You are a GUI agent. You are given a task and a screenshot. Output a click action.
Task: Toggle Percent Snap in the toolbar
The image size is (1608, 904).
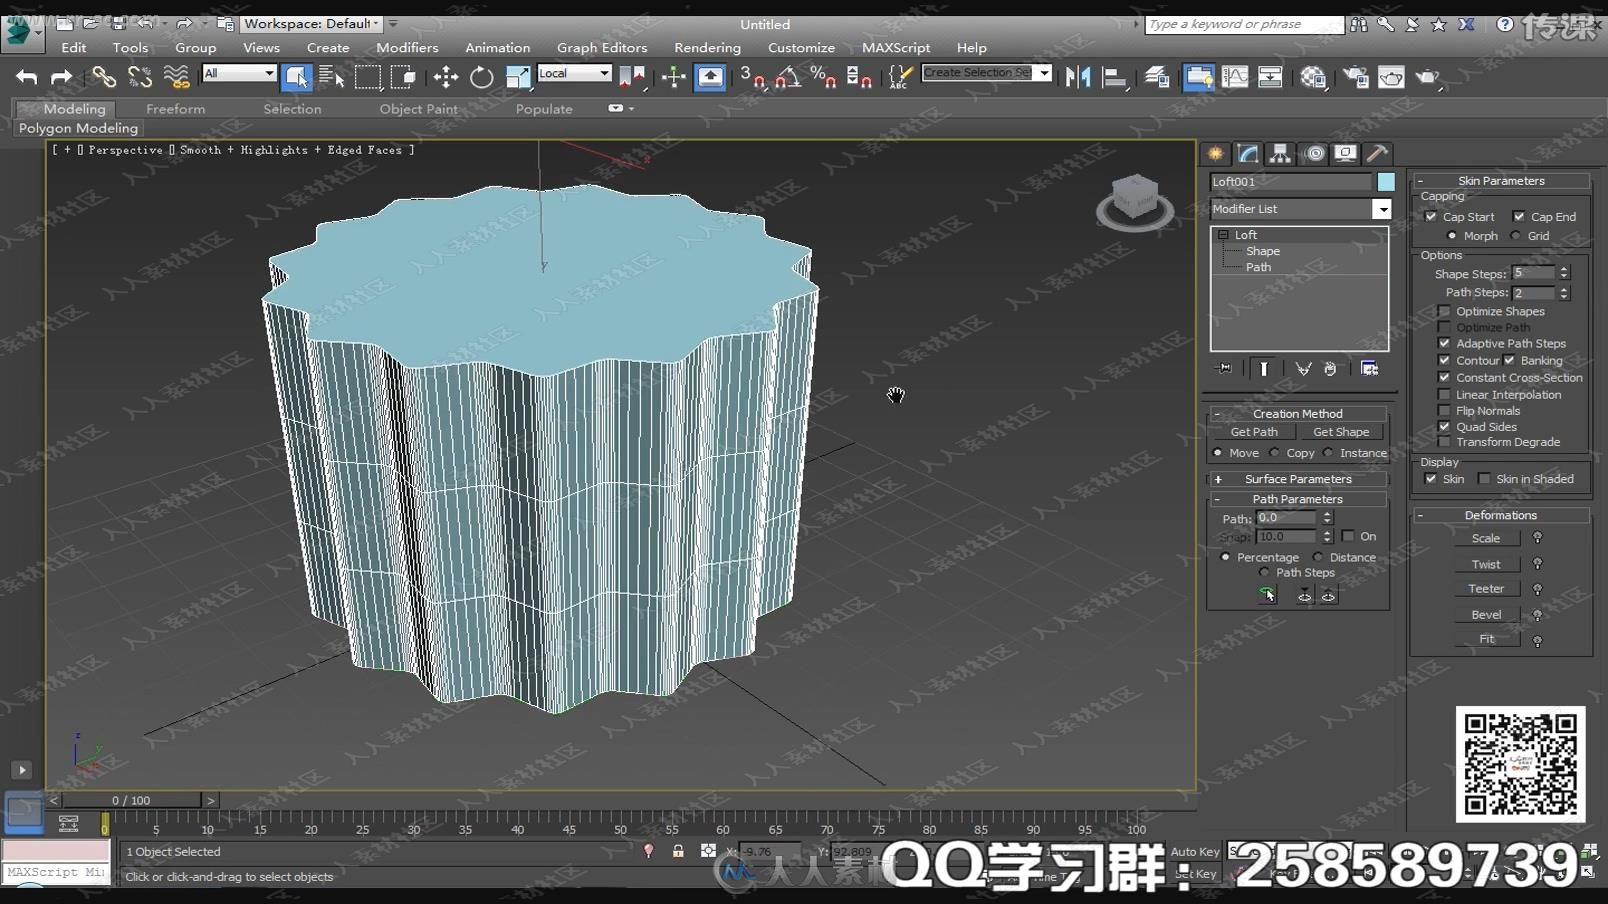pyautogui.click(x=823, y=77)
